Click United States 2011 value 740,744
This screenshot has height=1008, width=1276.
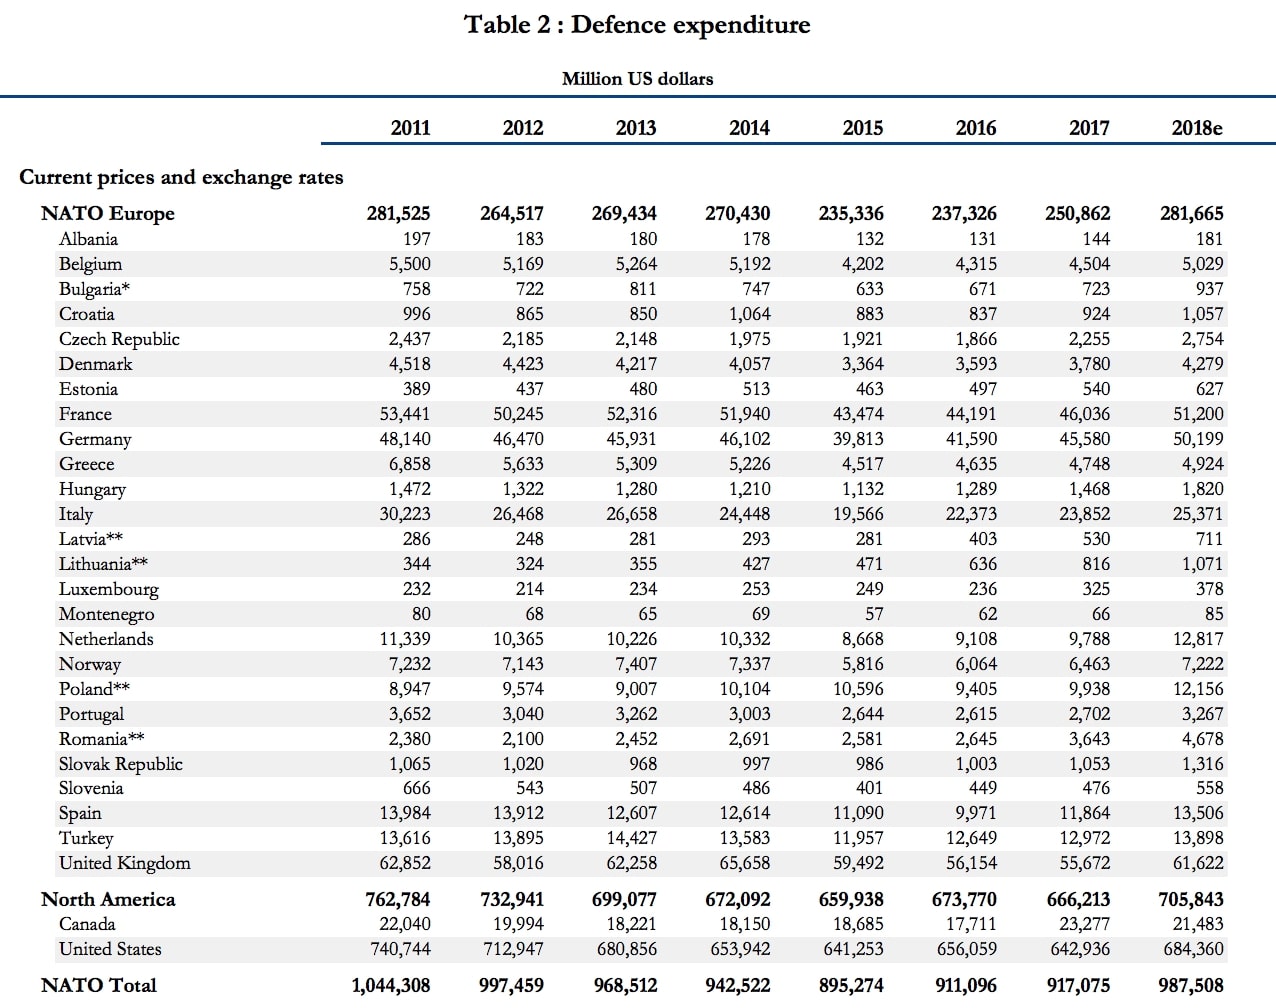coord(399,949)
